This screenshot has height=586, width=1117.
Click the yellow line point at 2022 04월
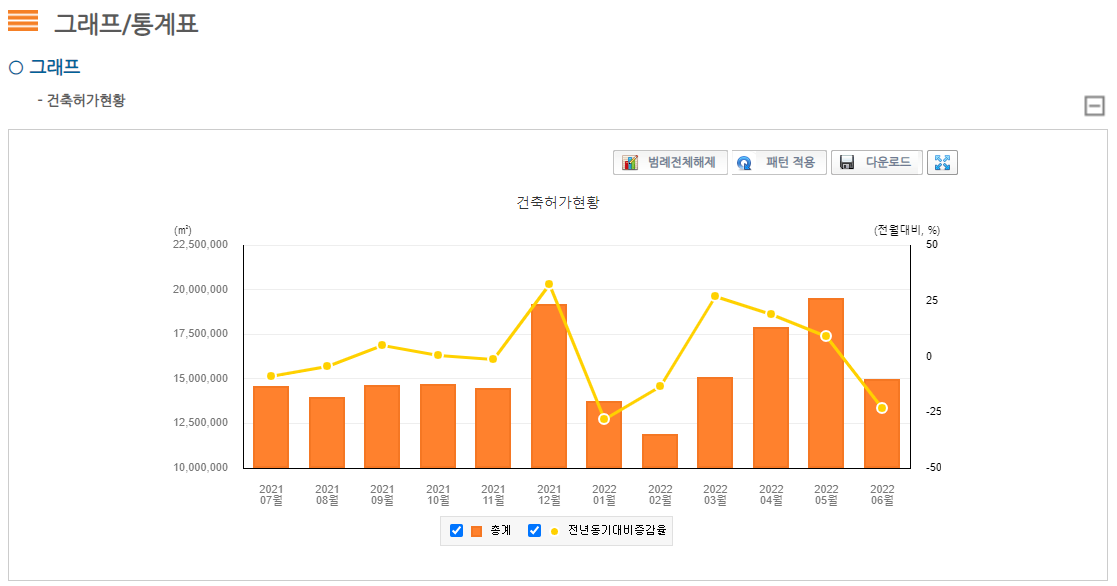[x=771, y=314]
